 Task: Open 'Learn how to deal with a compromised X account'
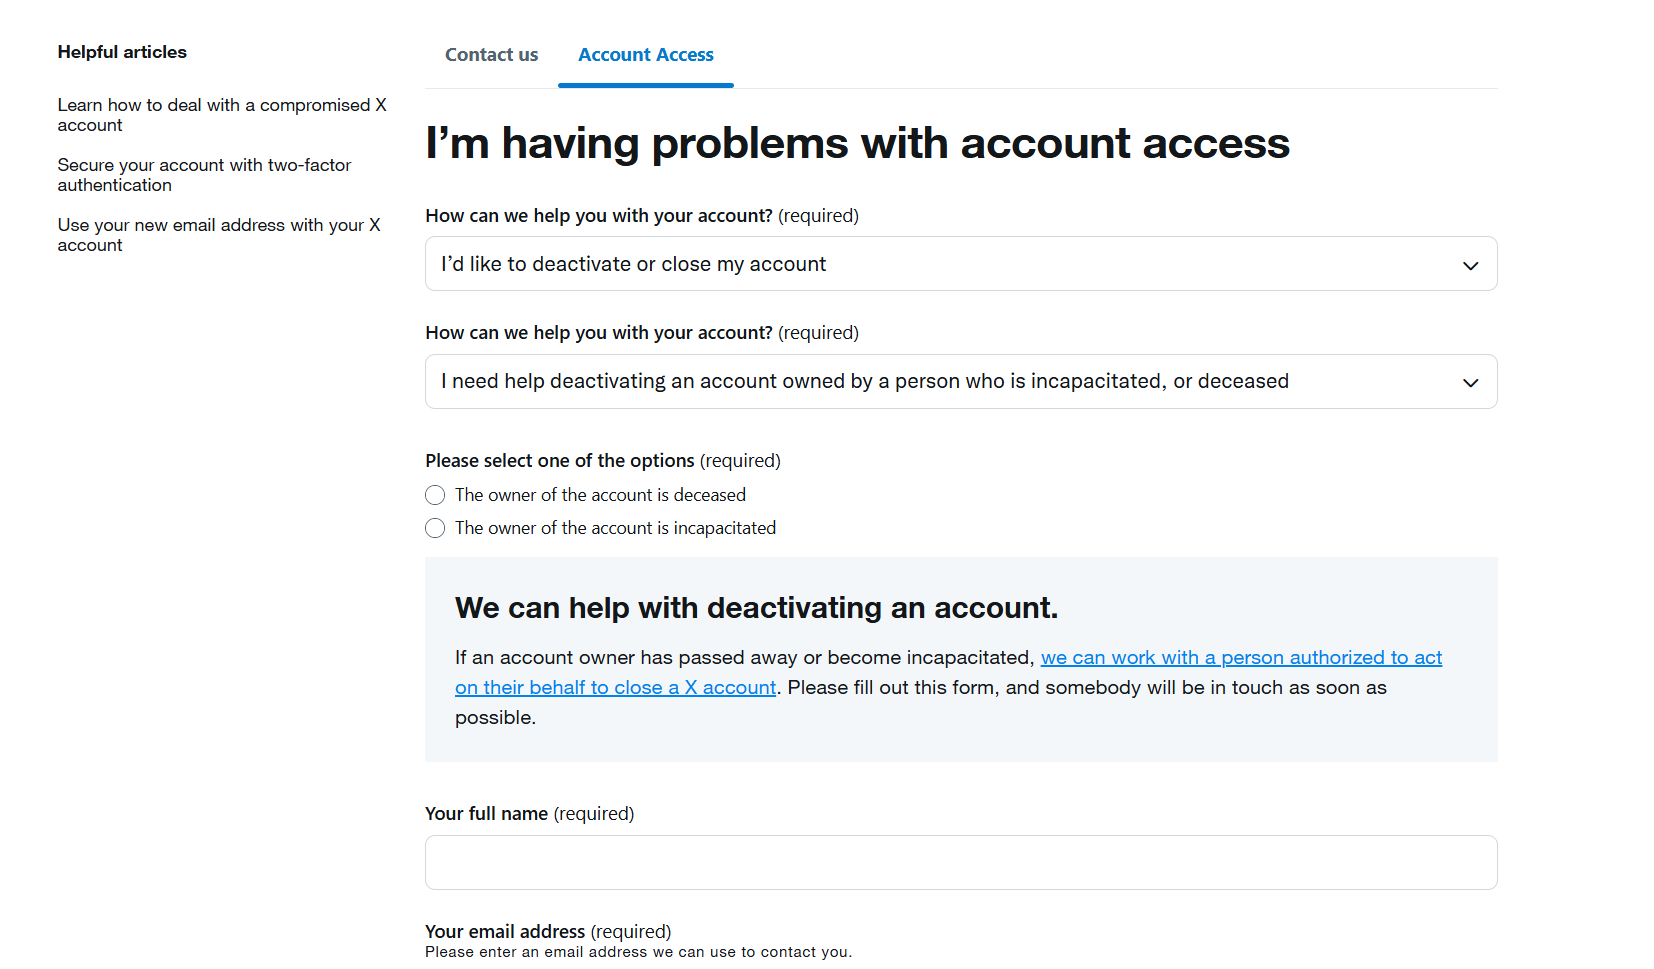pyautogui.click(x=222, y=115)
